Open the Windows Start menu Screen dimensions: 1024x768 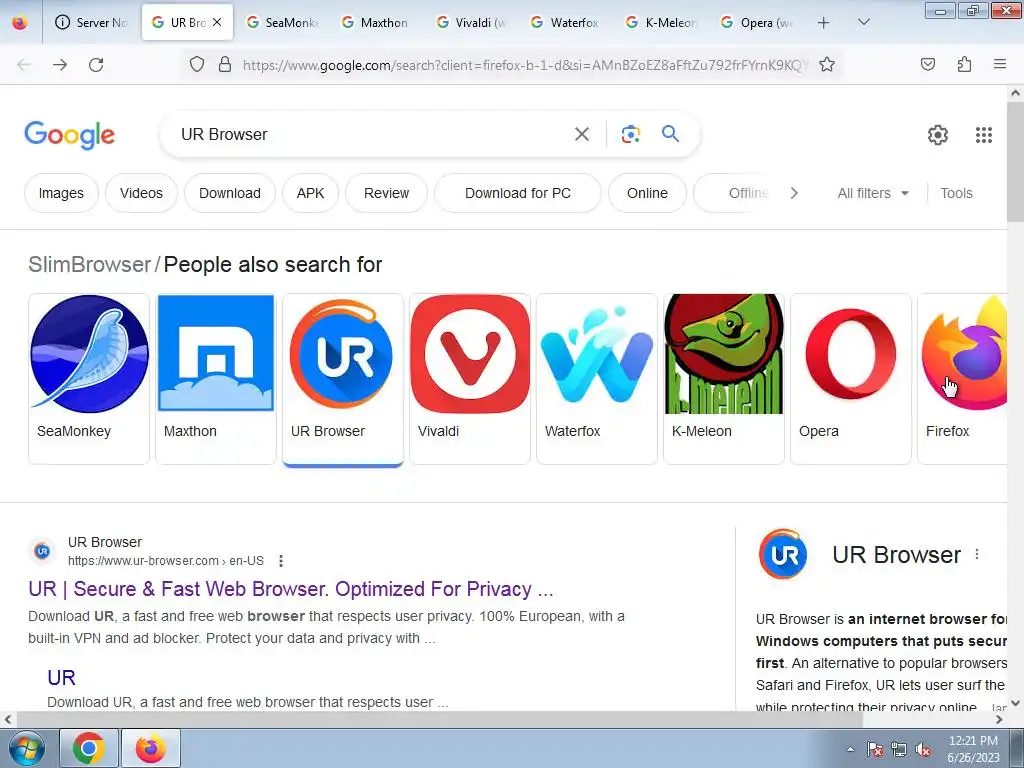tap(27, 748)
